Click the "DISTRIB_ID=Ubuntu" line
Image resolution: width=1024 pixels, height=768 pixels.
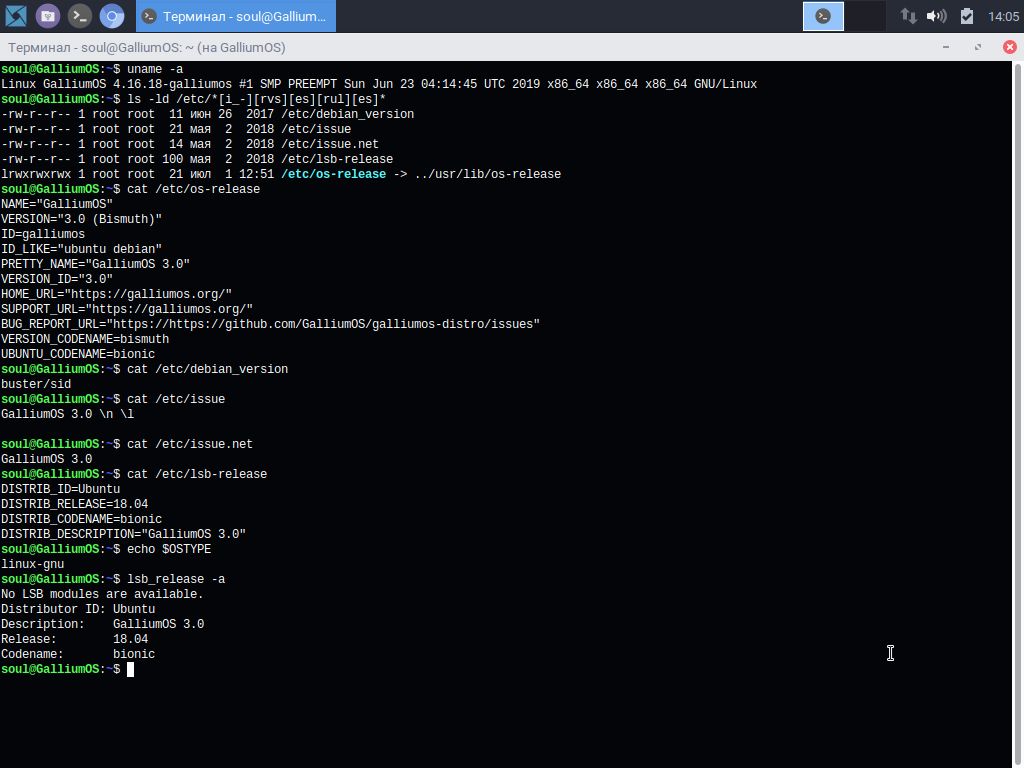(x=60, y=490)
